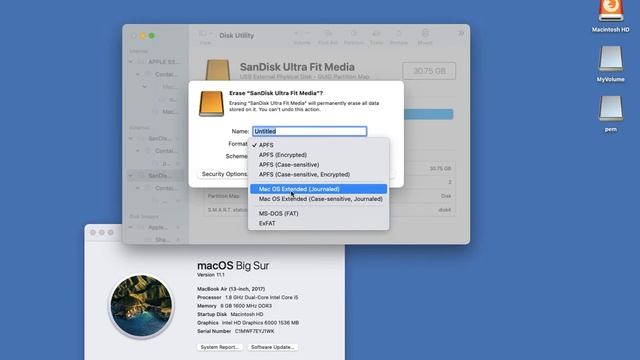The image size is (640, 360).
Task: Click the Erase toolbar icon
Action: coord(376,37)
